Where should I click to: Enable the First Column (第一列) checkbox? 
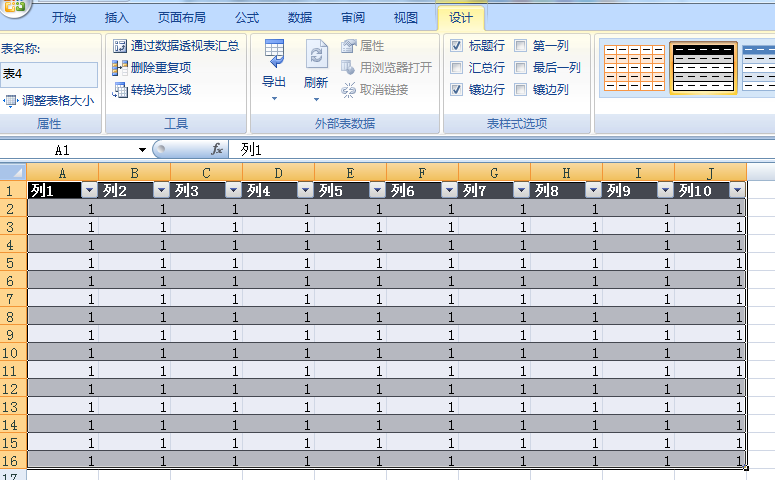pyautogui.click(x=521, y=46)
